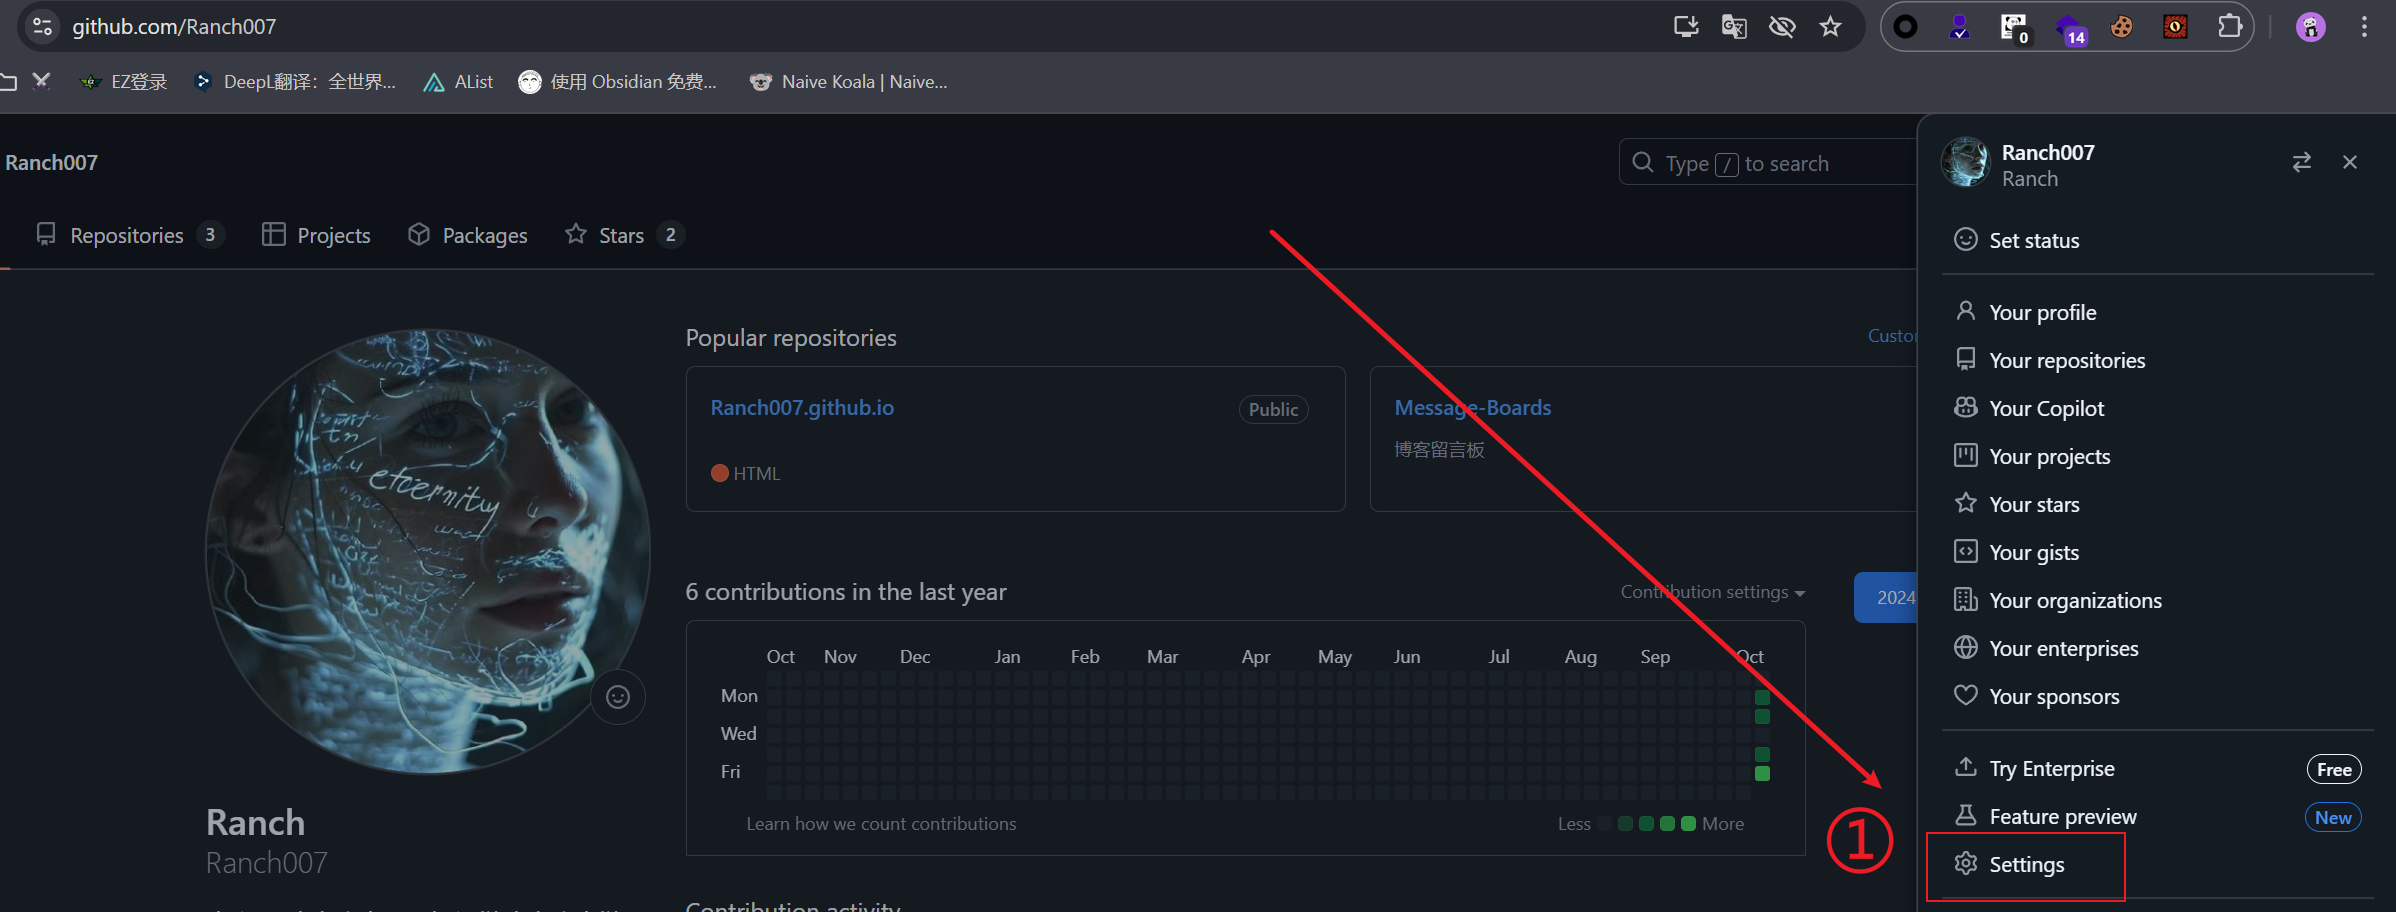Open the browser extensions puzzle icon
The image size is (2396, 912).
(2229, 27)
